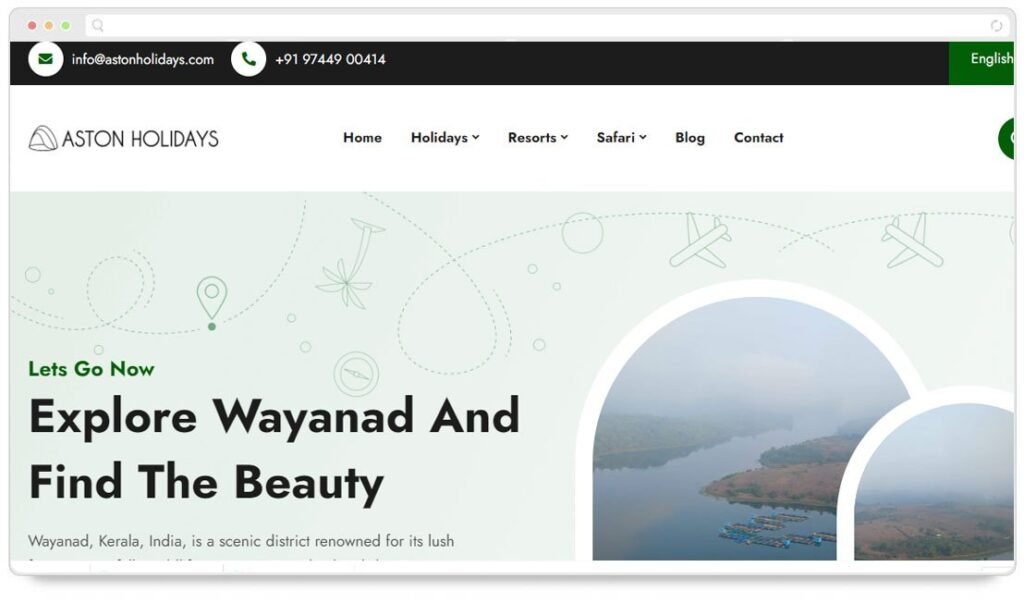Expand the Resorts dropdown menu
Image resolution: width=1024 pixels, height=616 pixels.
click(x=538, y=138)
